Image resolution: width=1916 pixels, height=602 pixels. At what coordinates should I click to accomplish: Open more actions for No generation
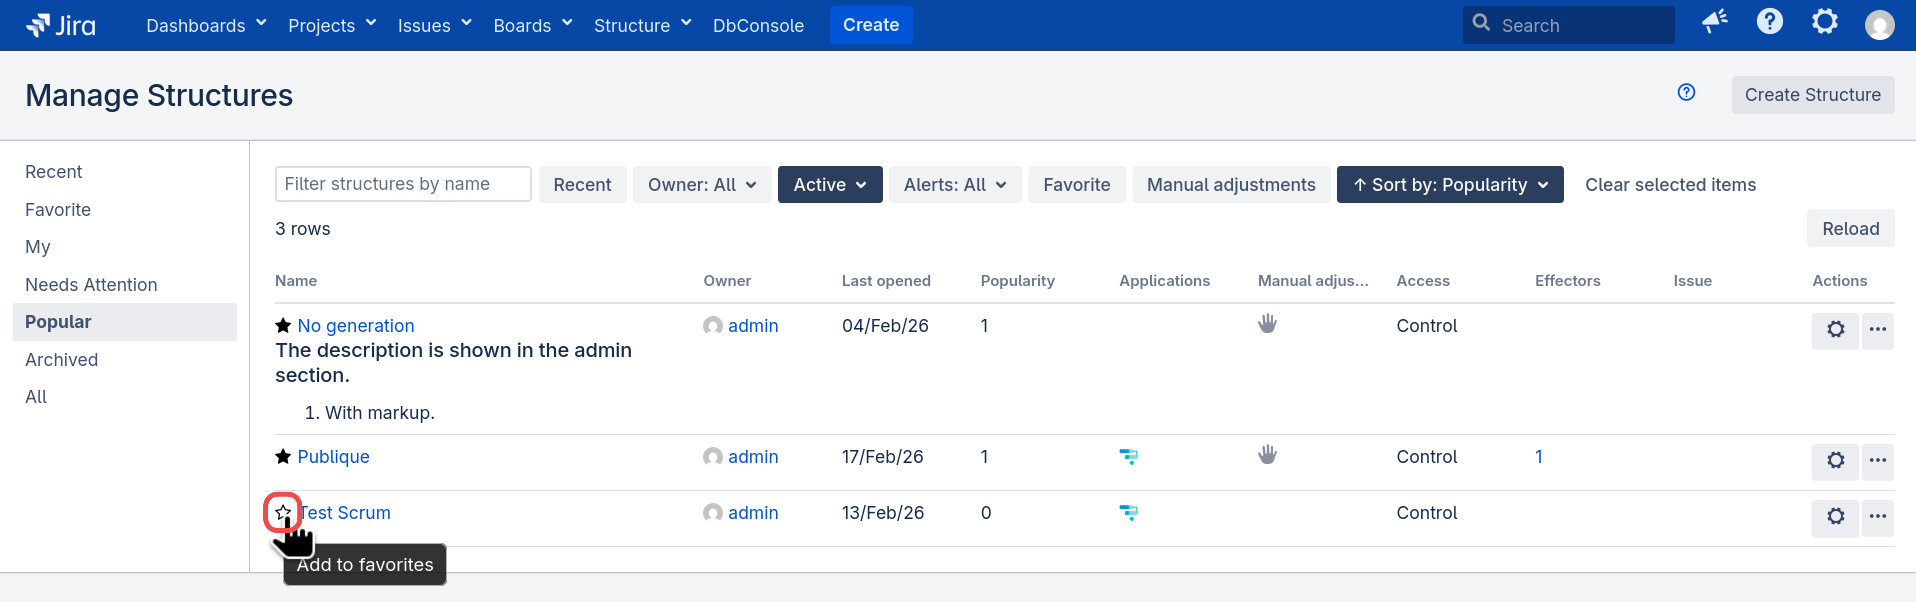(1878, 330)
